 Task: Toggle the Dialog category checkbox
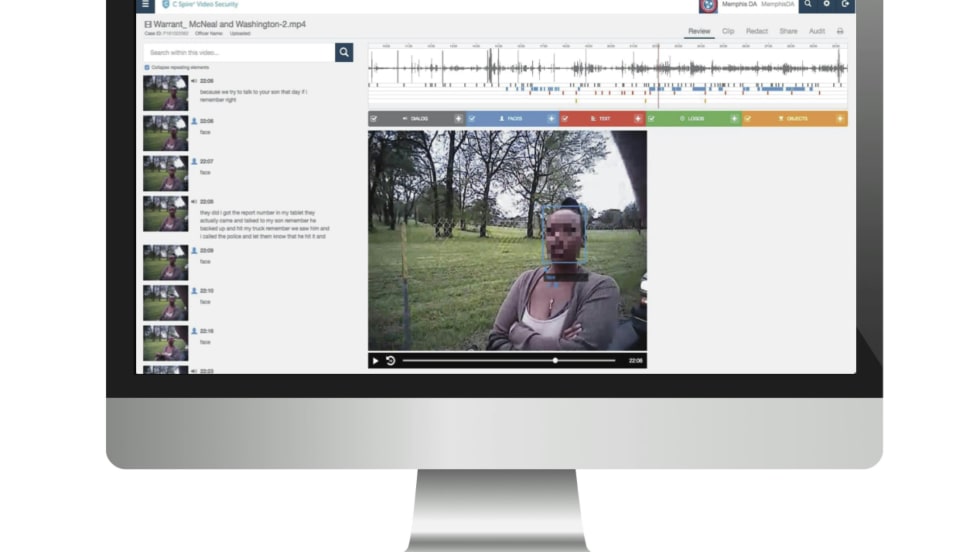(x=374, y=118)
